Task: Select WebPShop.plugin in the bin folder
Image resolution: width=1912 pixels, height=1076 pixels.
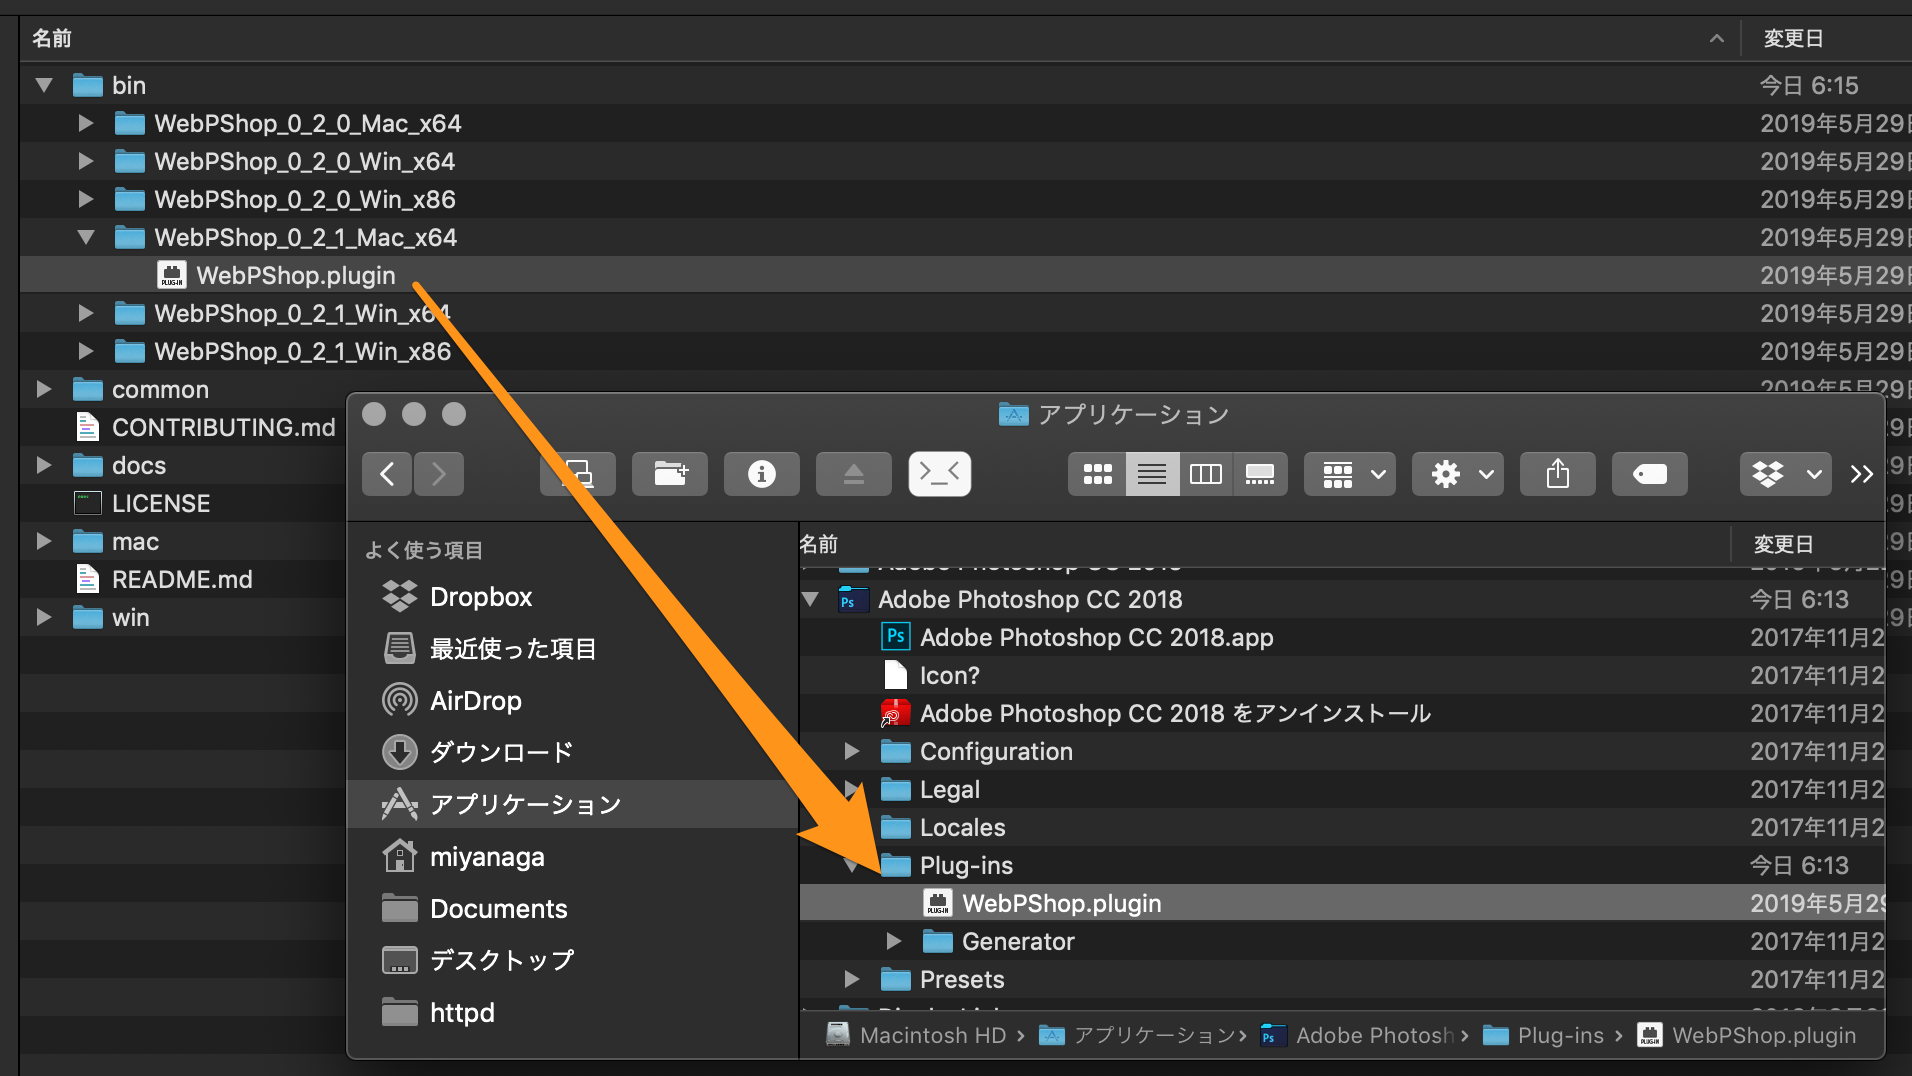Action: (x=965, y=275)
